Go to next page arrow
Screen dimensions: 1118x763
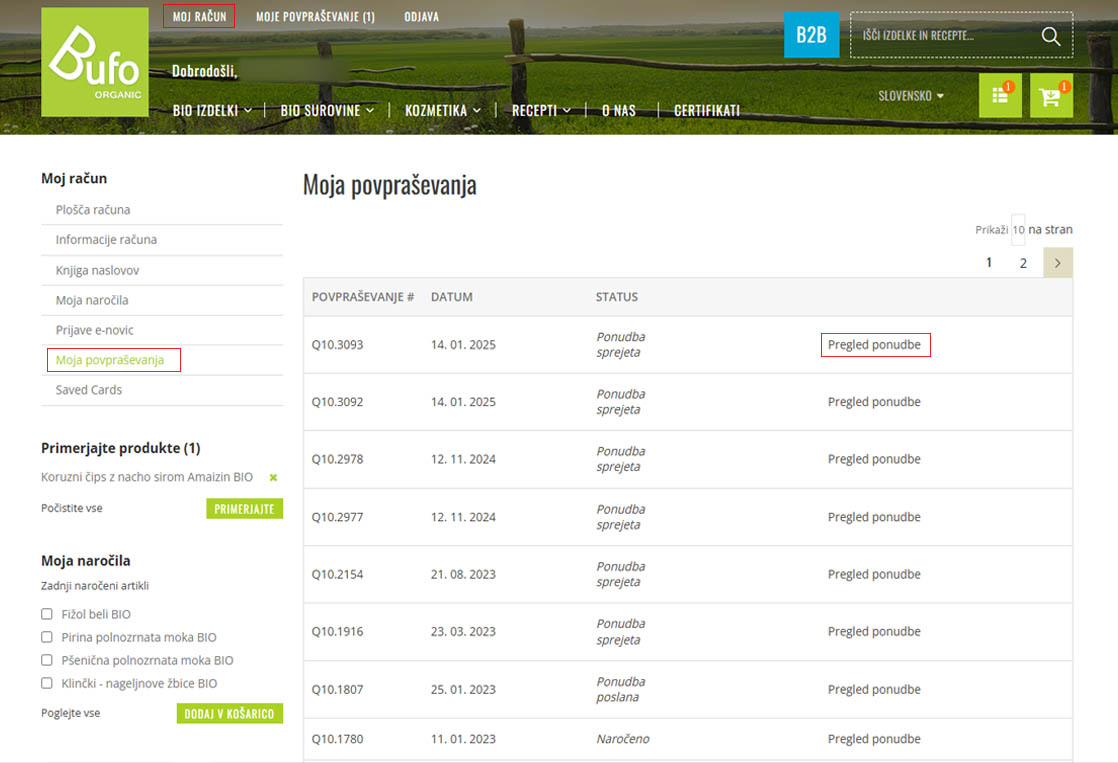pyautogui.click(x=1058, y=263)
